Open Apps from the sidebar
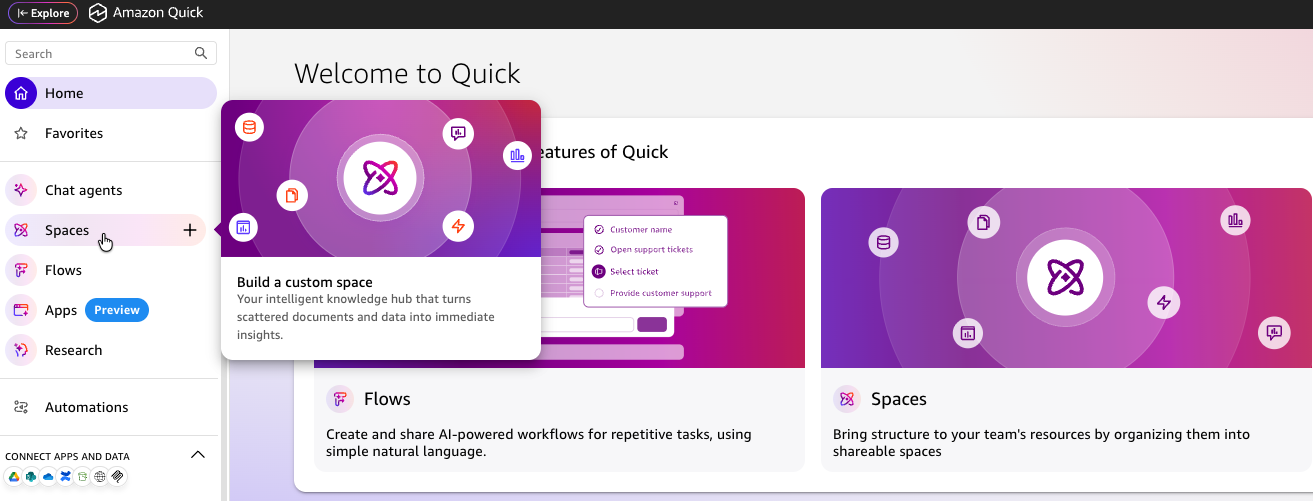The width and height of the screenshot is (1313, 501). pos(60,310)
